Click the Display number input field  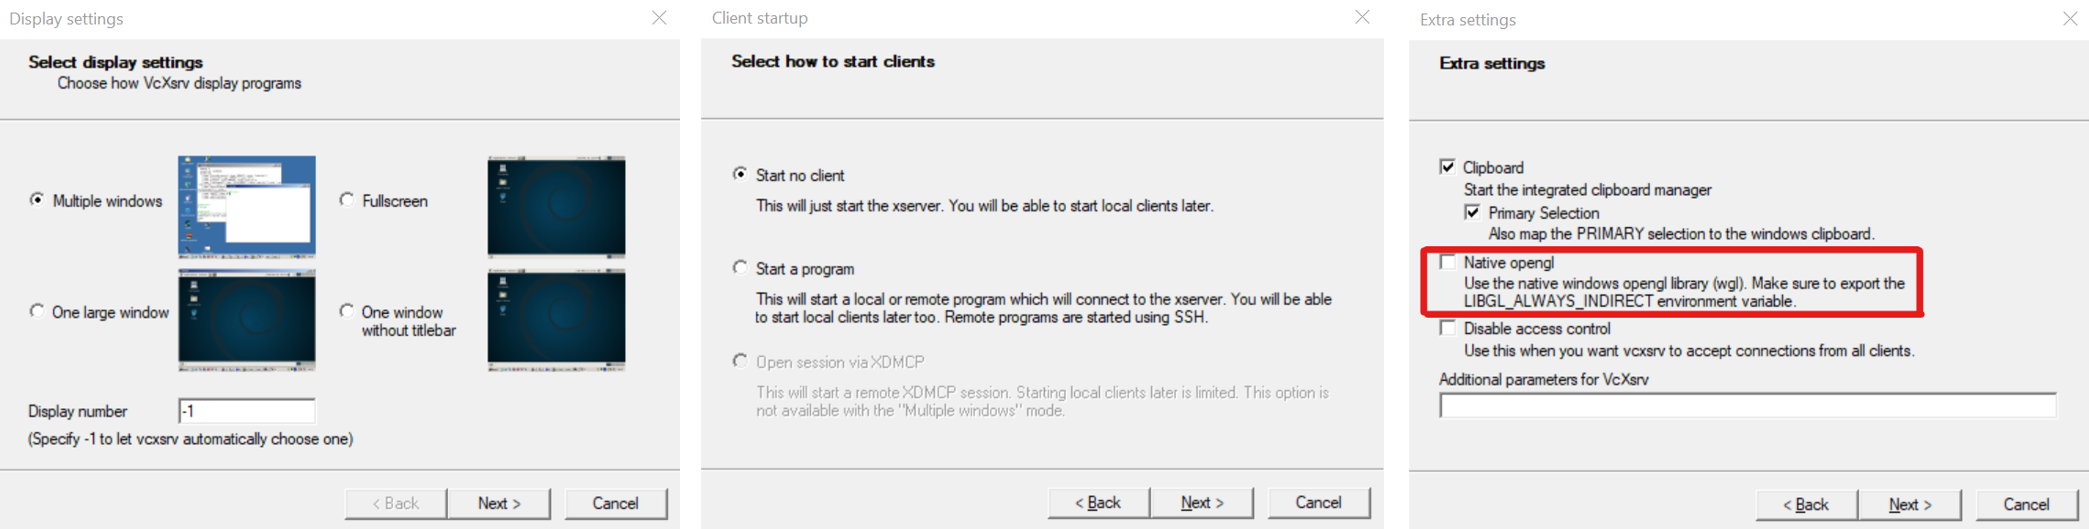[247, 411]
